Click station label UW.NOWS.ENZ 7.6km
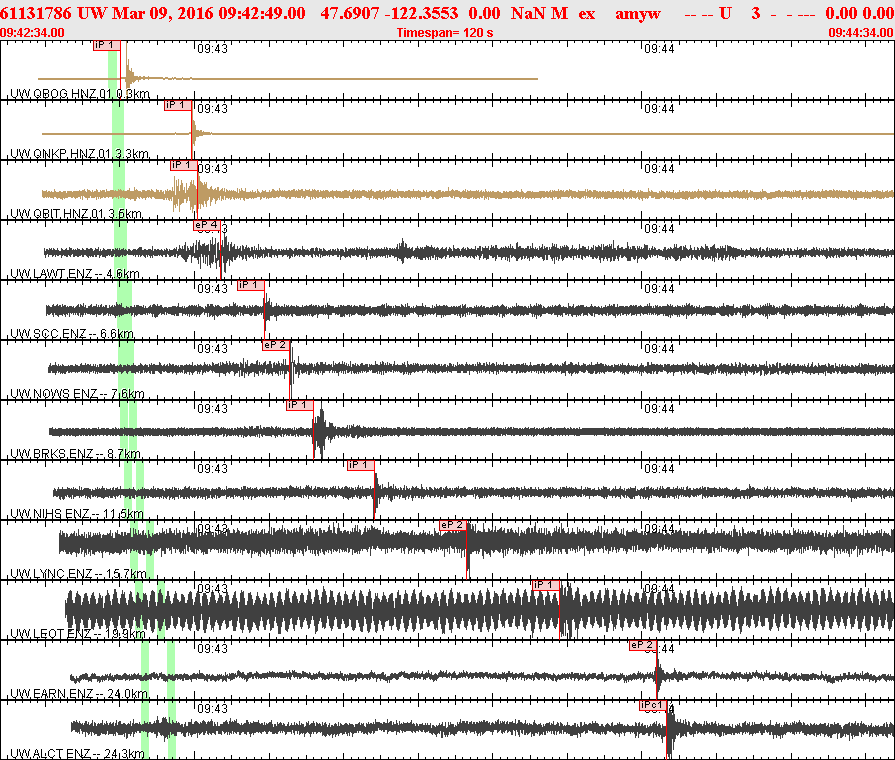895x760 pixels. (77, 393)
